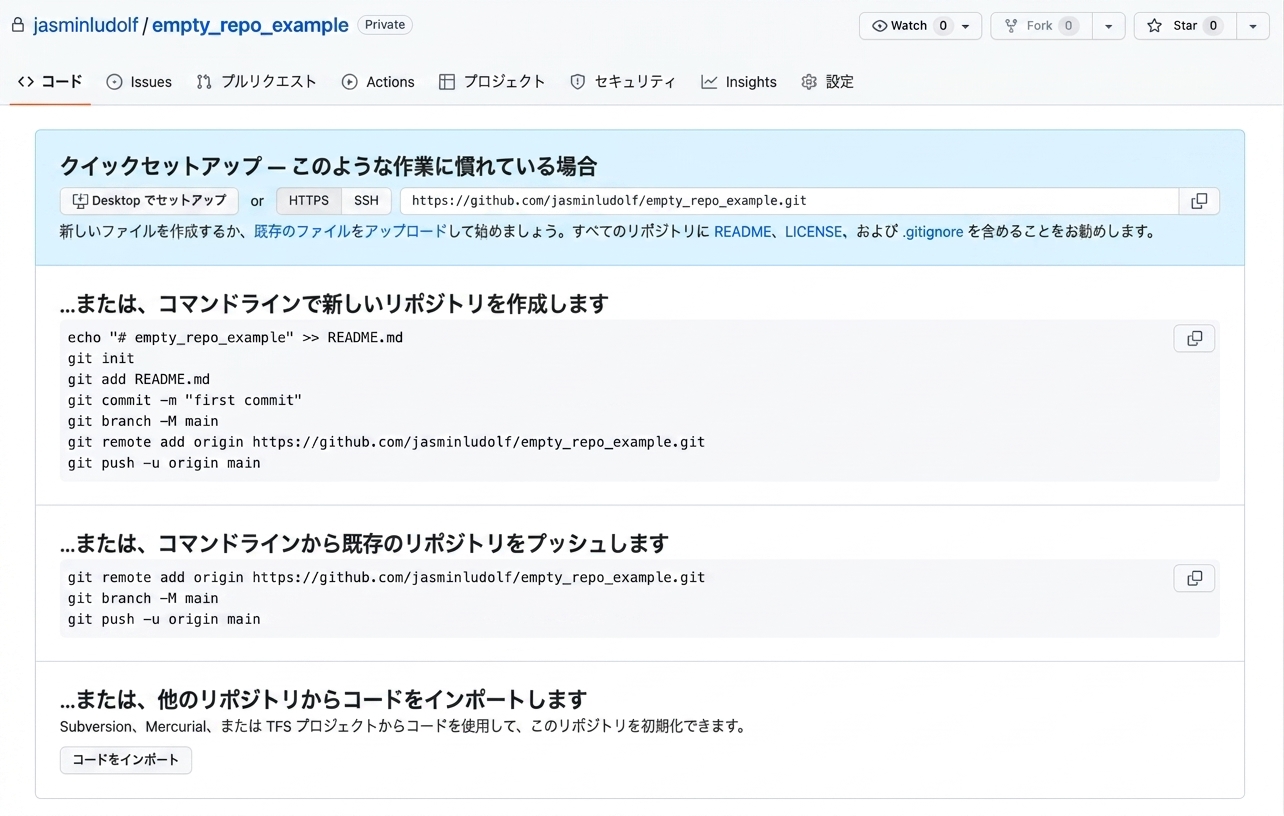Image resolution: width=1284 pixels, height=816 pixels.
Task: Click the Star count badge
Action: [1213, 26]
